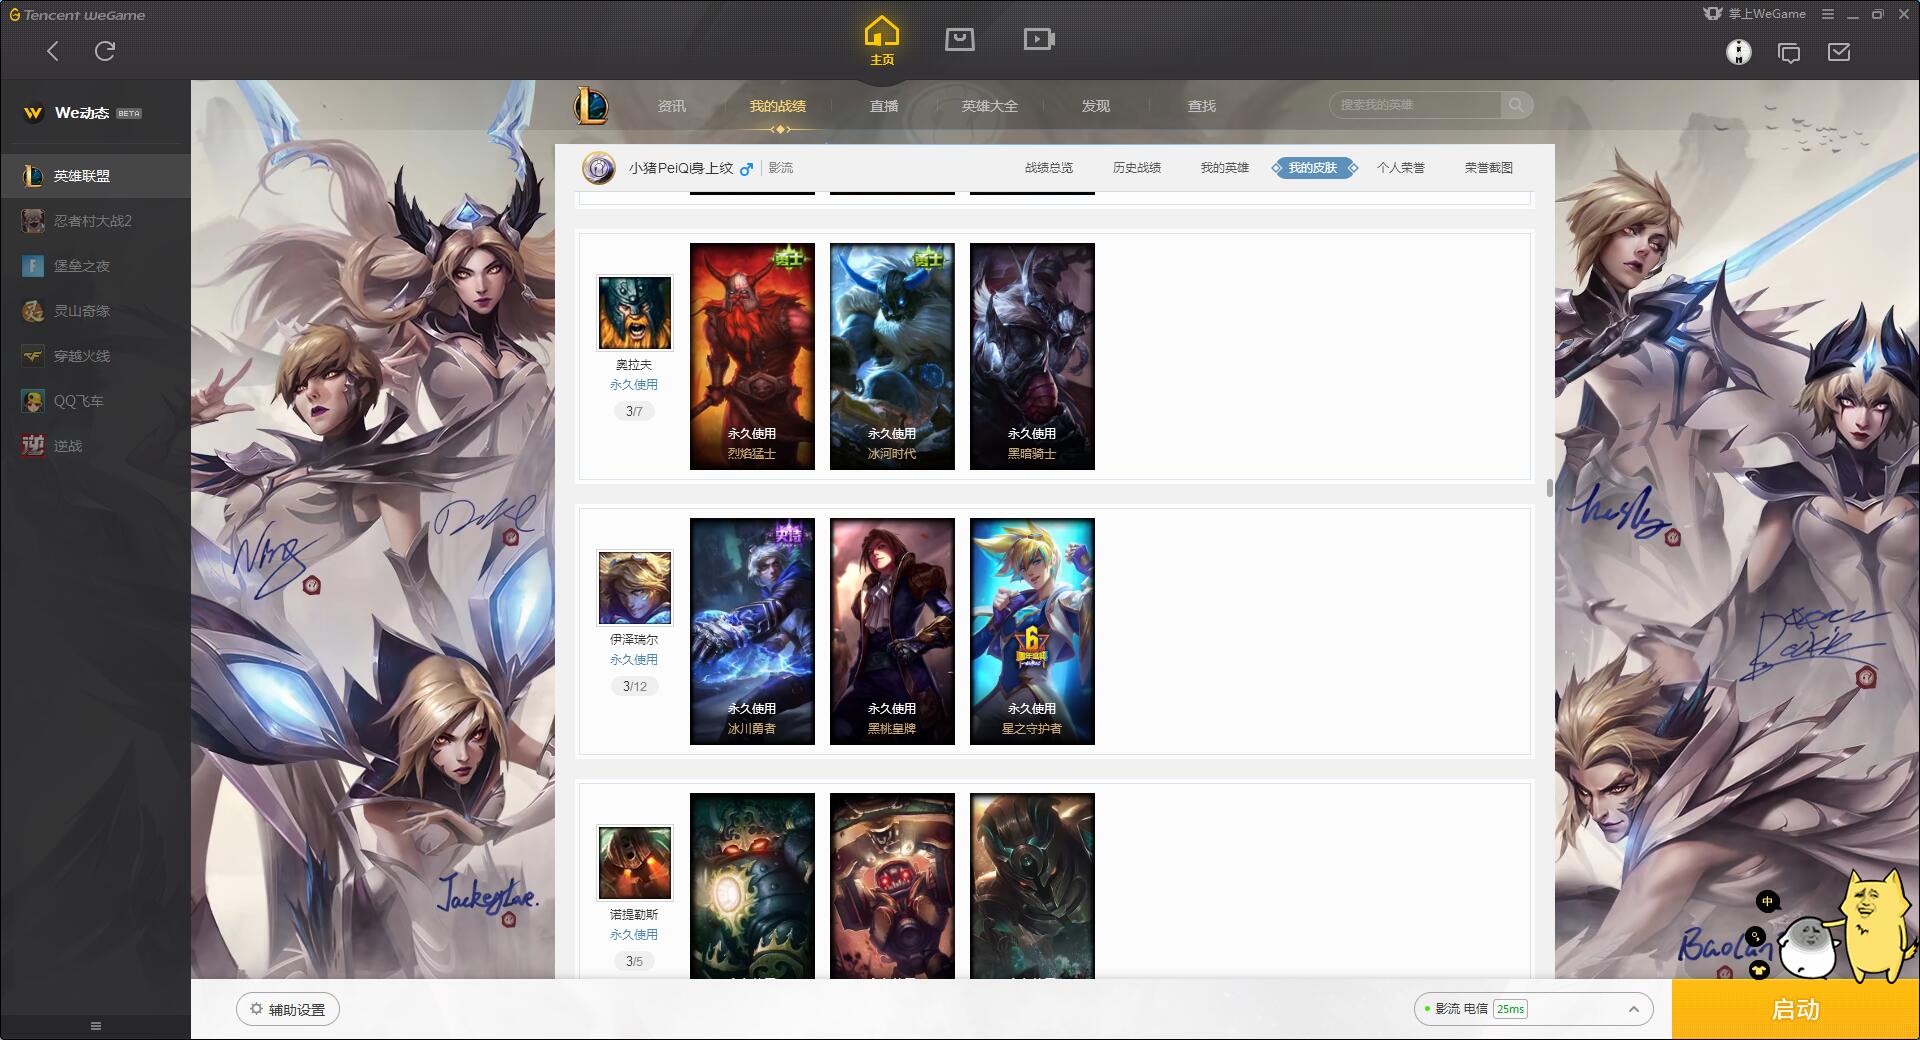Open the 主页 home icon
This screenshot has width=1920, height=1040.
point(881,41)
